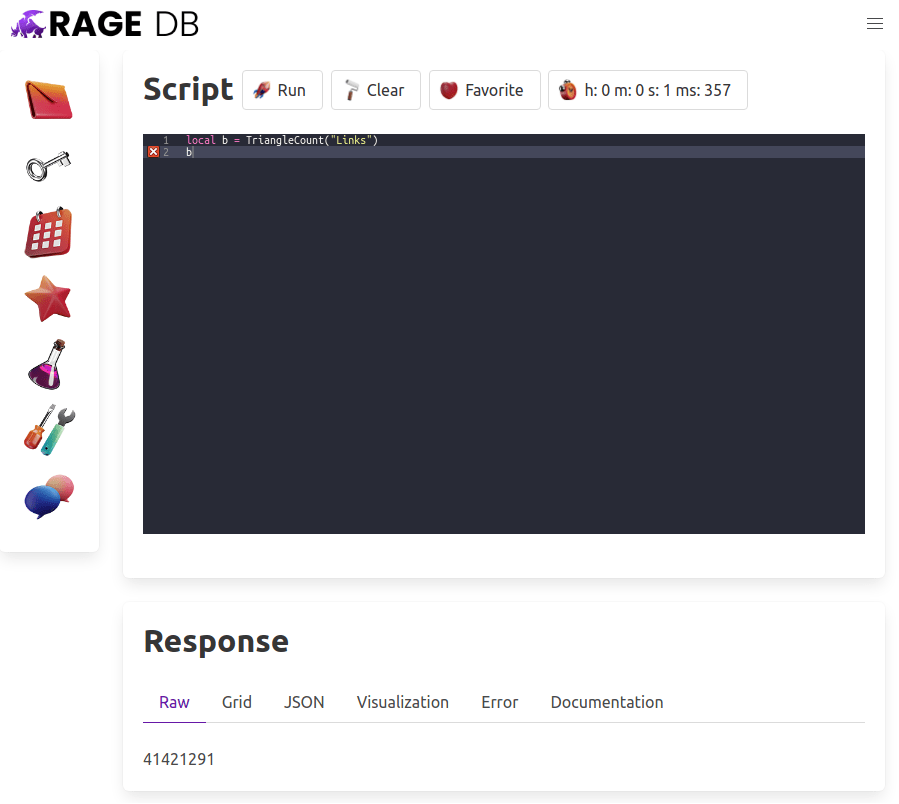
Task: Select the red calendar sidebar icon
Action: [49, 233]
